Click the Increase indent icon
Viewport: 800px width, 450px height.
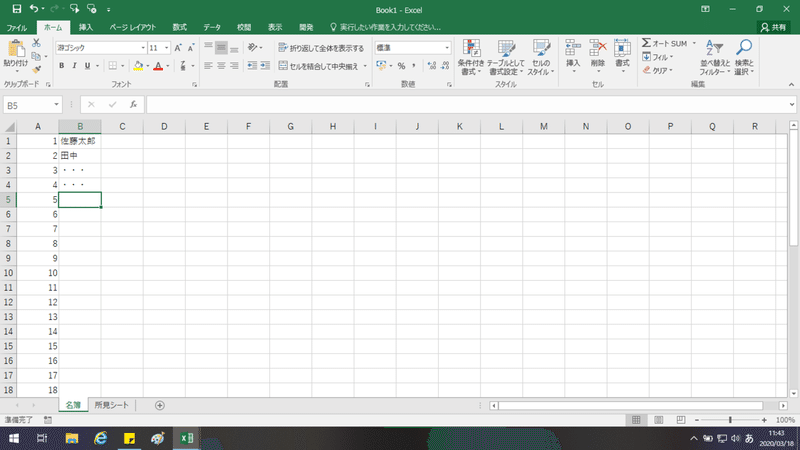[265, 66]
